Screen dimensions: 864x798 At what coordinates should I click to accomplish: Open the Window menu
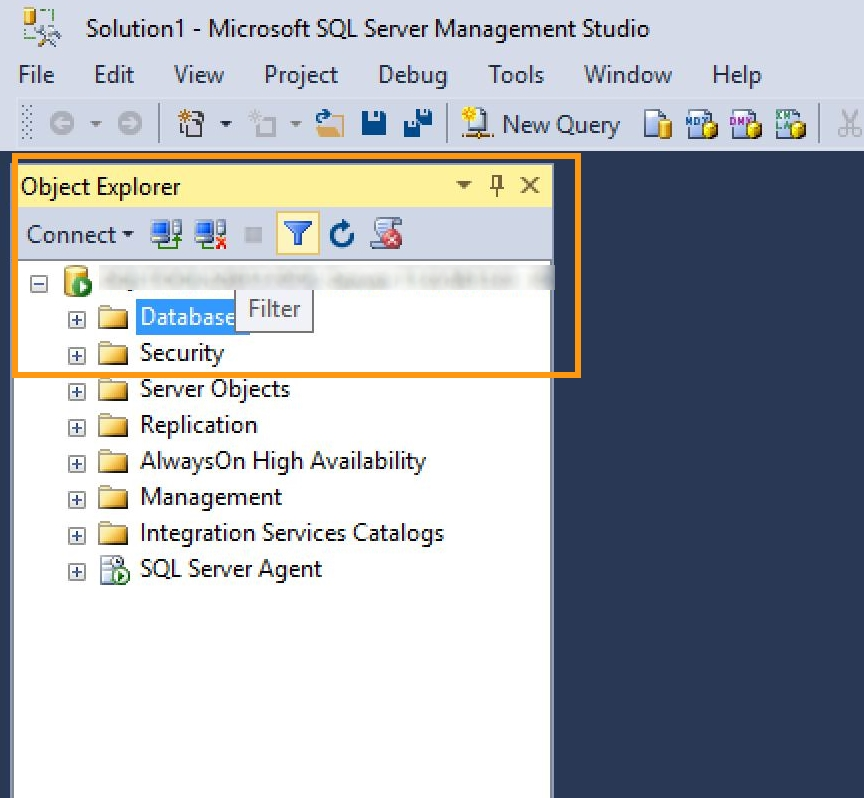click(x=628, y=74)
